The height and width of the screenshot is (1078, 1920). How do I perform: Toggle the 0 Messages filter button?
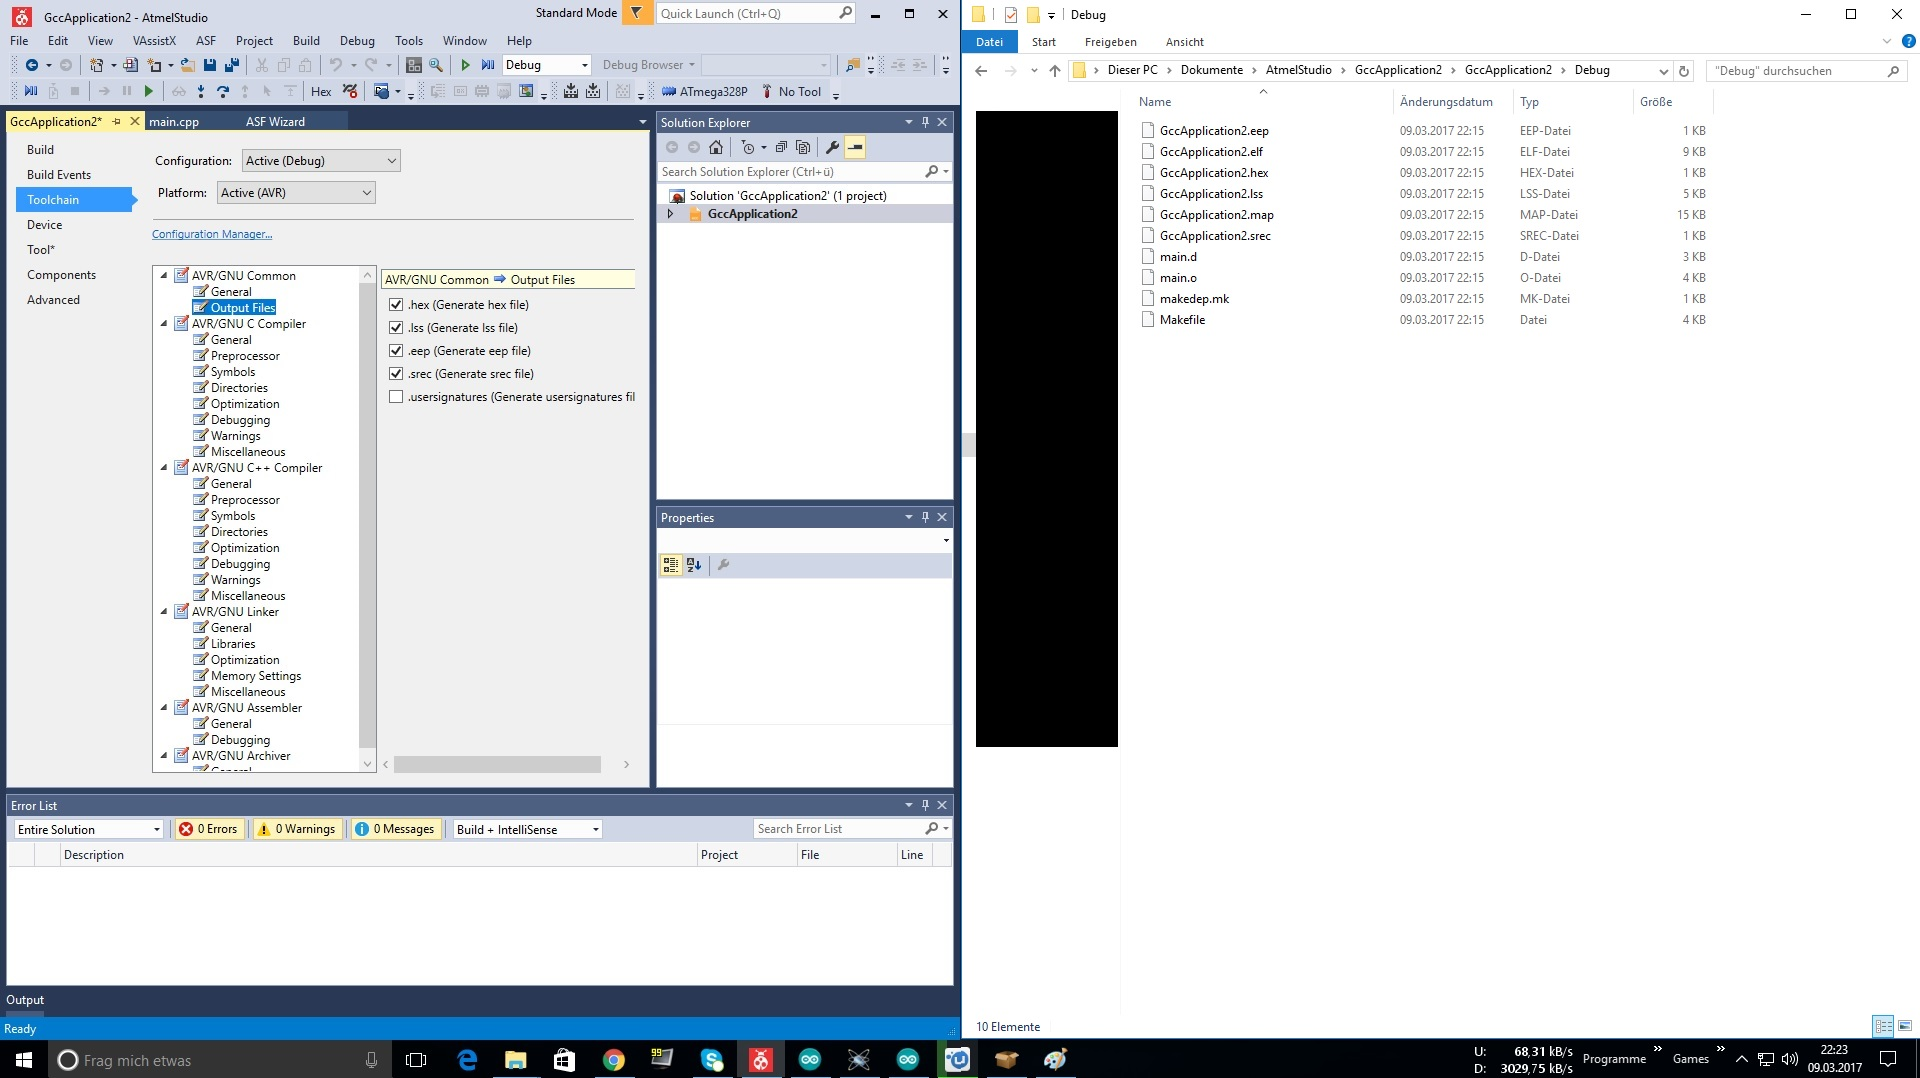pos(395,829)
